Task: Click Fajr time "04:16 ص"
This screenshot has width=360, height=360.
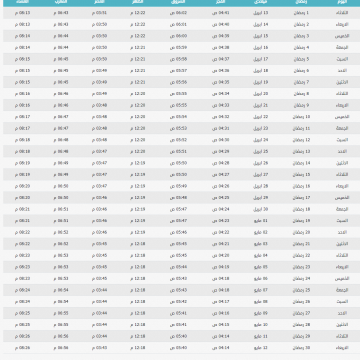Action: (220, 313)
